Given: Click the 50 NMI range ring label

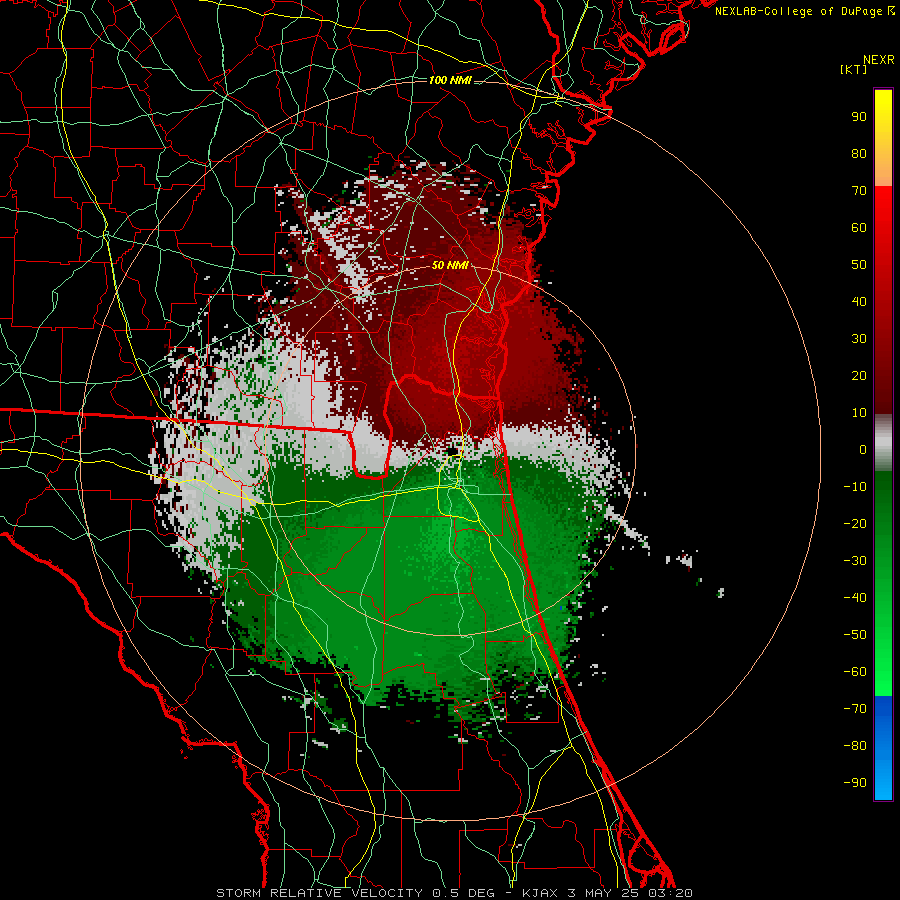Looking at the screenshot, I should pyautogui.click(x=450, y=265).
